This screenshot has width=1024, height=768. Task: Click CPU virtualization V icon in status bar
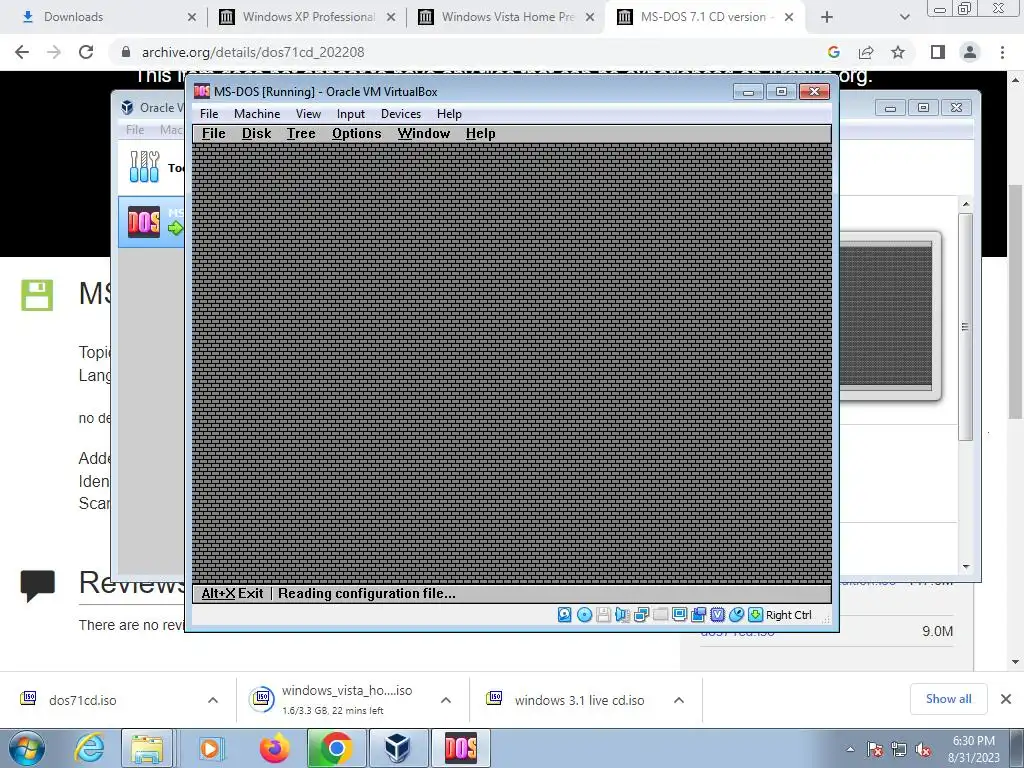point(717,615)
